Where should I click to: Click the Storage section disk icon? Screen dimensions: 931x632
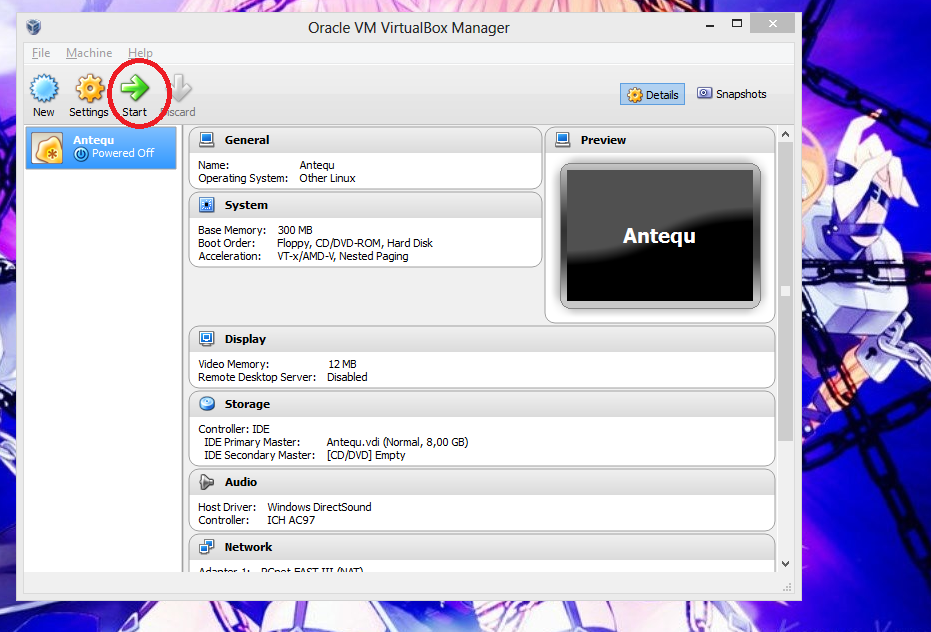(207, 404)
